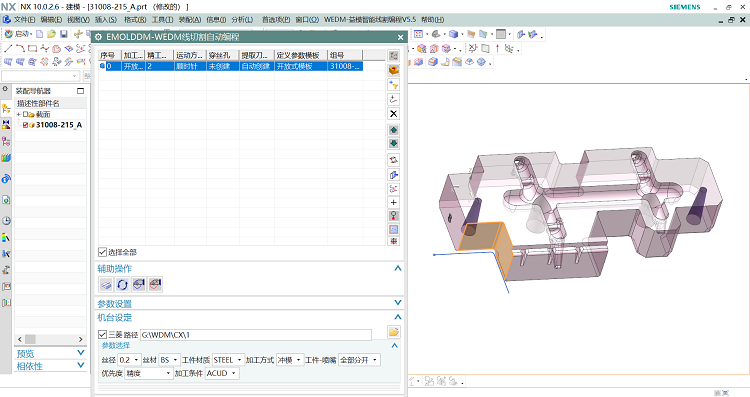The image size is (750, 397).
Task: Open the 丝材 BS dropdown
Action: click(169, 360)
